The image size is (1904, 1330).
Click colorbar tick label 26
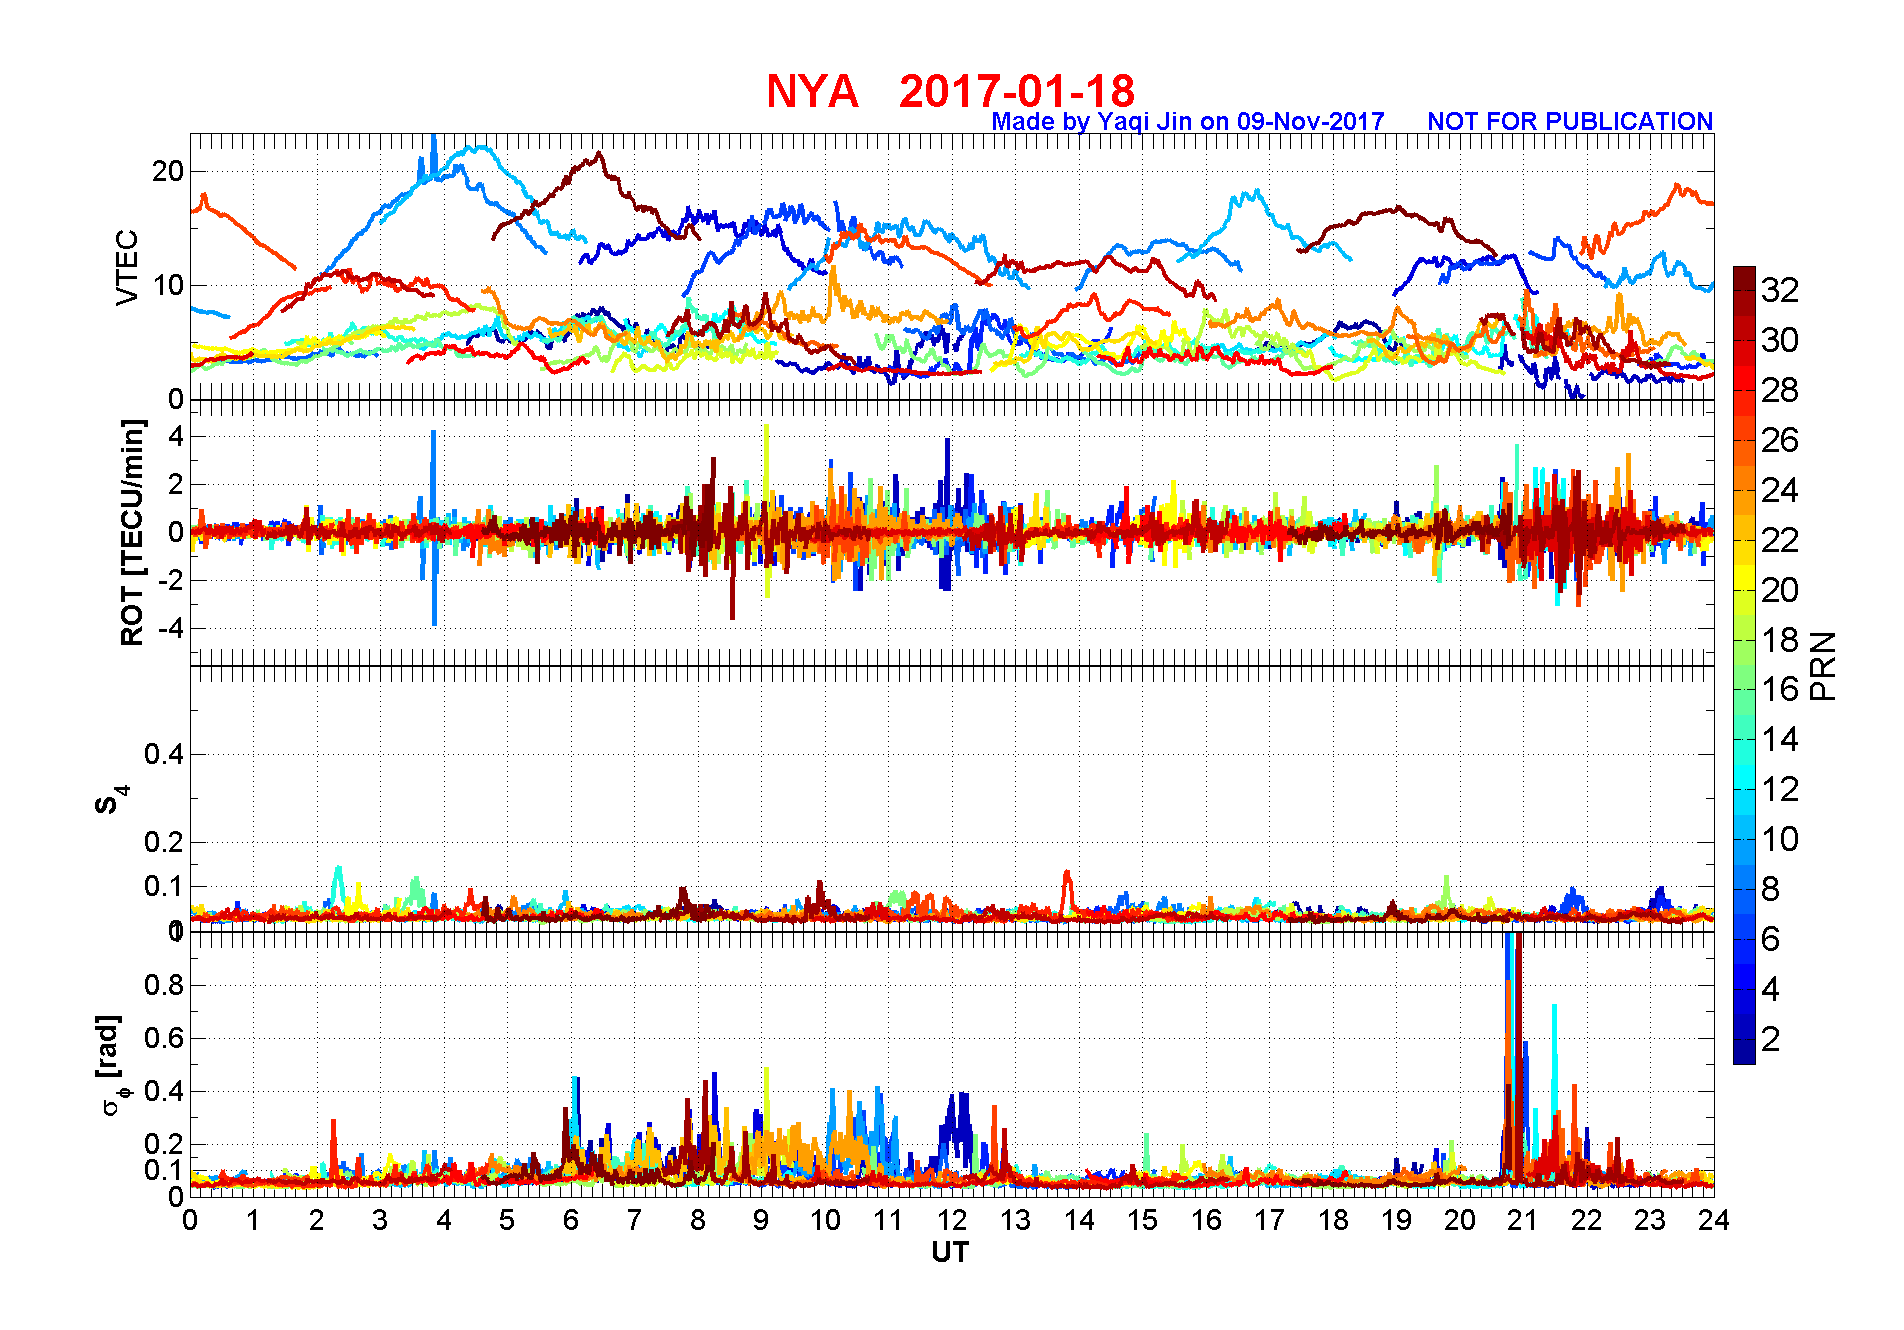(x=1780, y=440)
